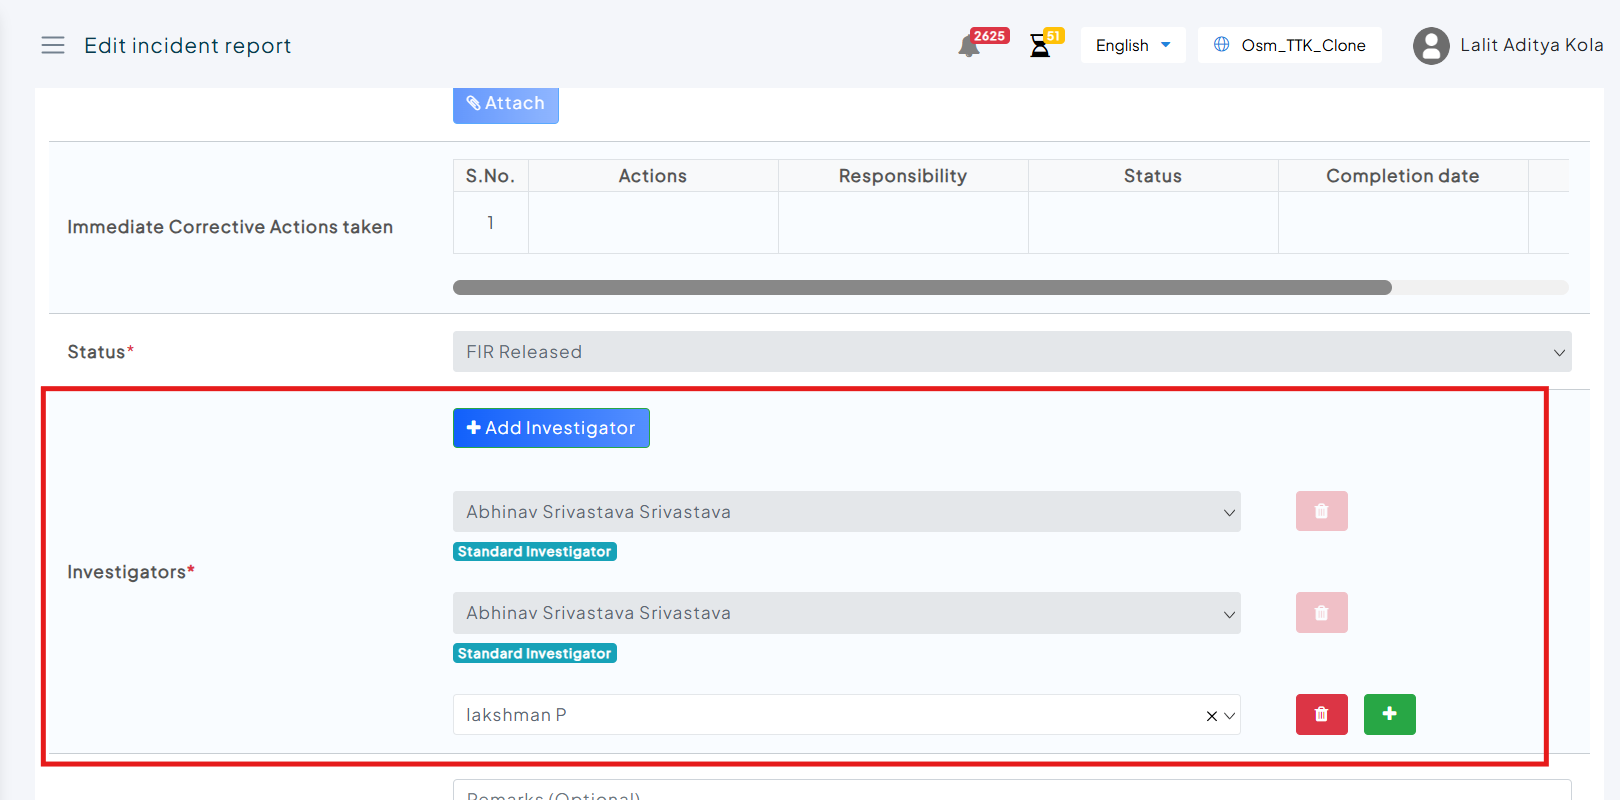1620x800 pixels.
Task: Open the English language dropdown
Action: [1132, 45]
